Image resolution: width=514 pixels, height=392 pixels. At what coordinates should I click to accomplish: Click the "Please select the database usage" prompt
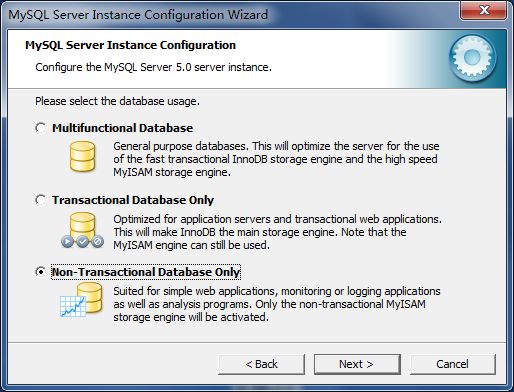pyautogui.click(x=117, y=101)
